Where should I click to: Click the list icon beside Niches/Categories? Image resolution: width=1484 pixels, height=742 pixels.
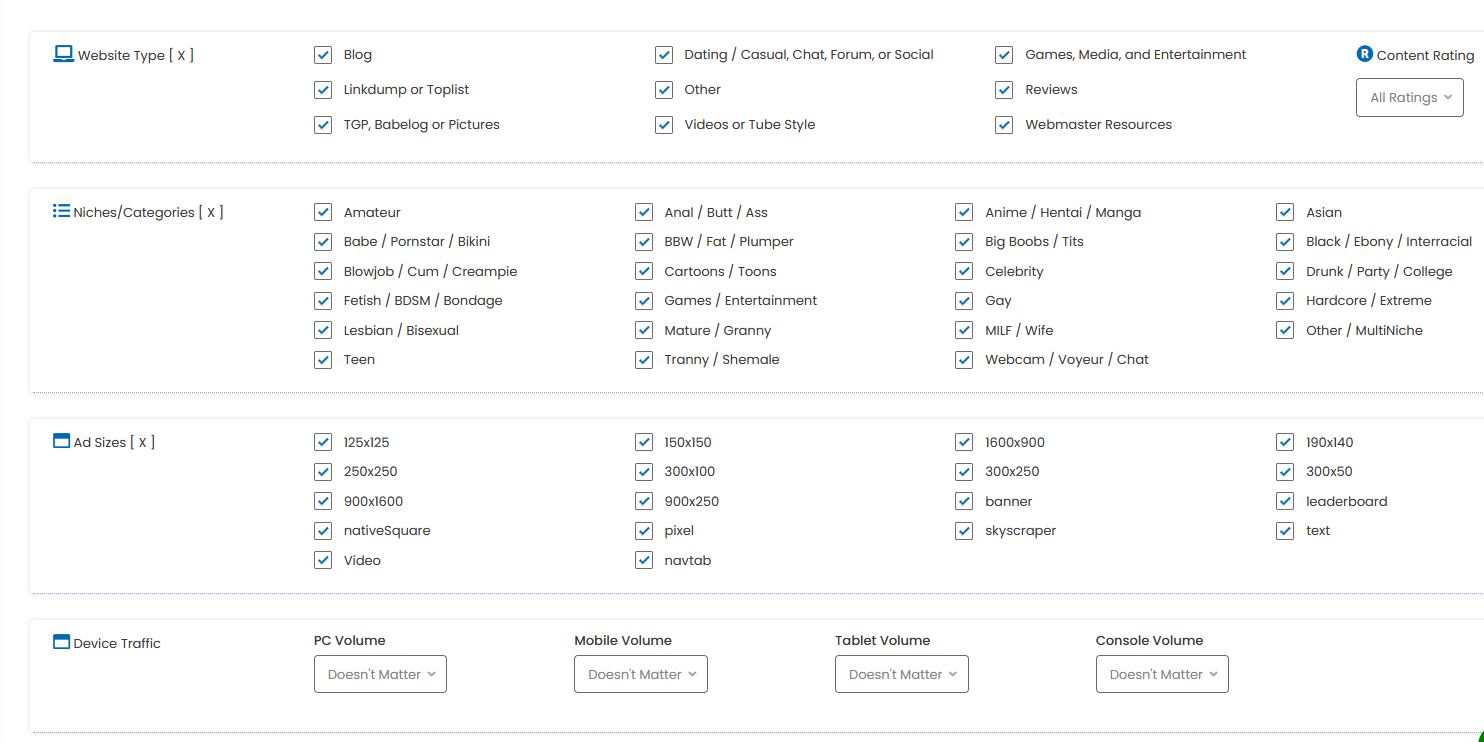coord(61,211)
